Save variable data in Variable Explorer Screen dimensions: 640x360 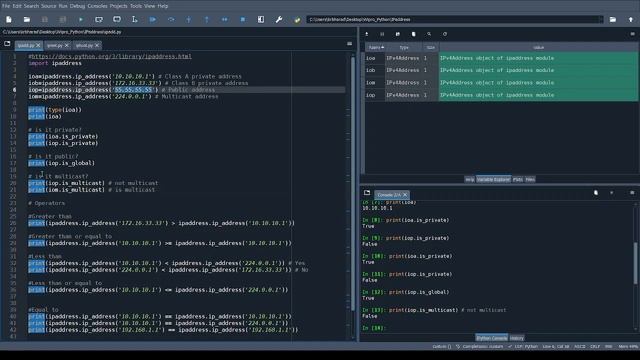pyautogui.click(x=382, y=34)
